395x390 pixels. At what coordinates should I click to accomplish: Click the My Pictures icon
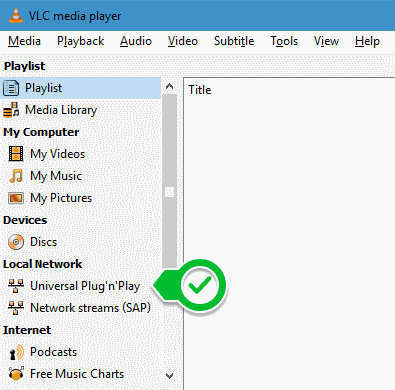pos(16,198)
